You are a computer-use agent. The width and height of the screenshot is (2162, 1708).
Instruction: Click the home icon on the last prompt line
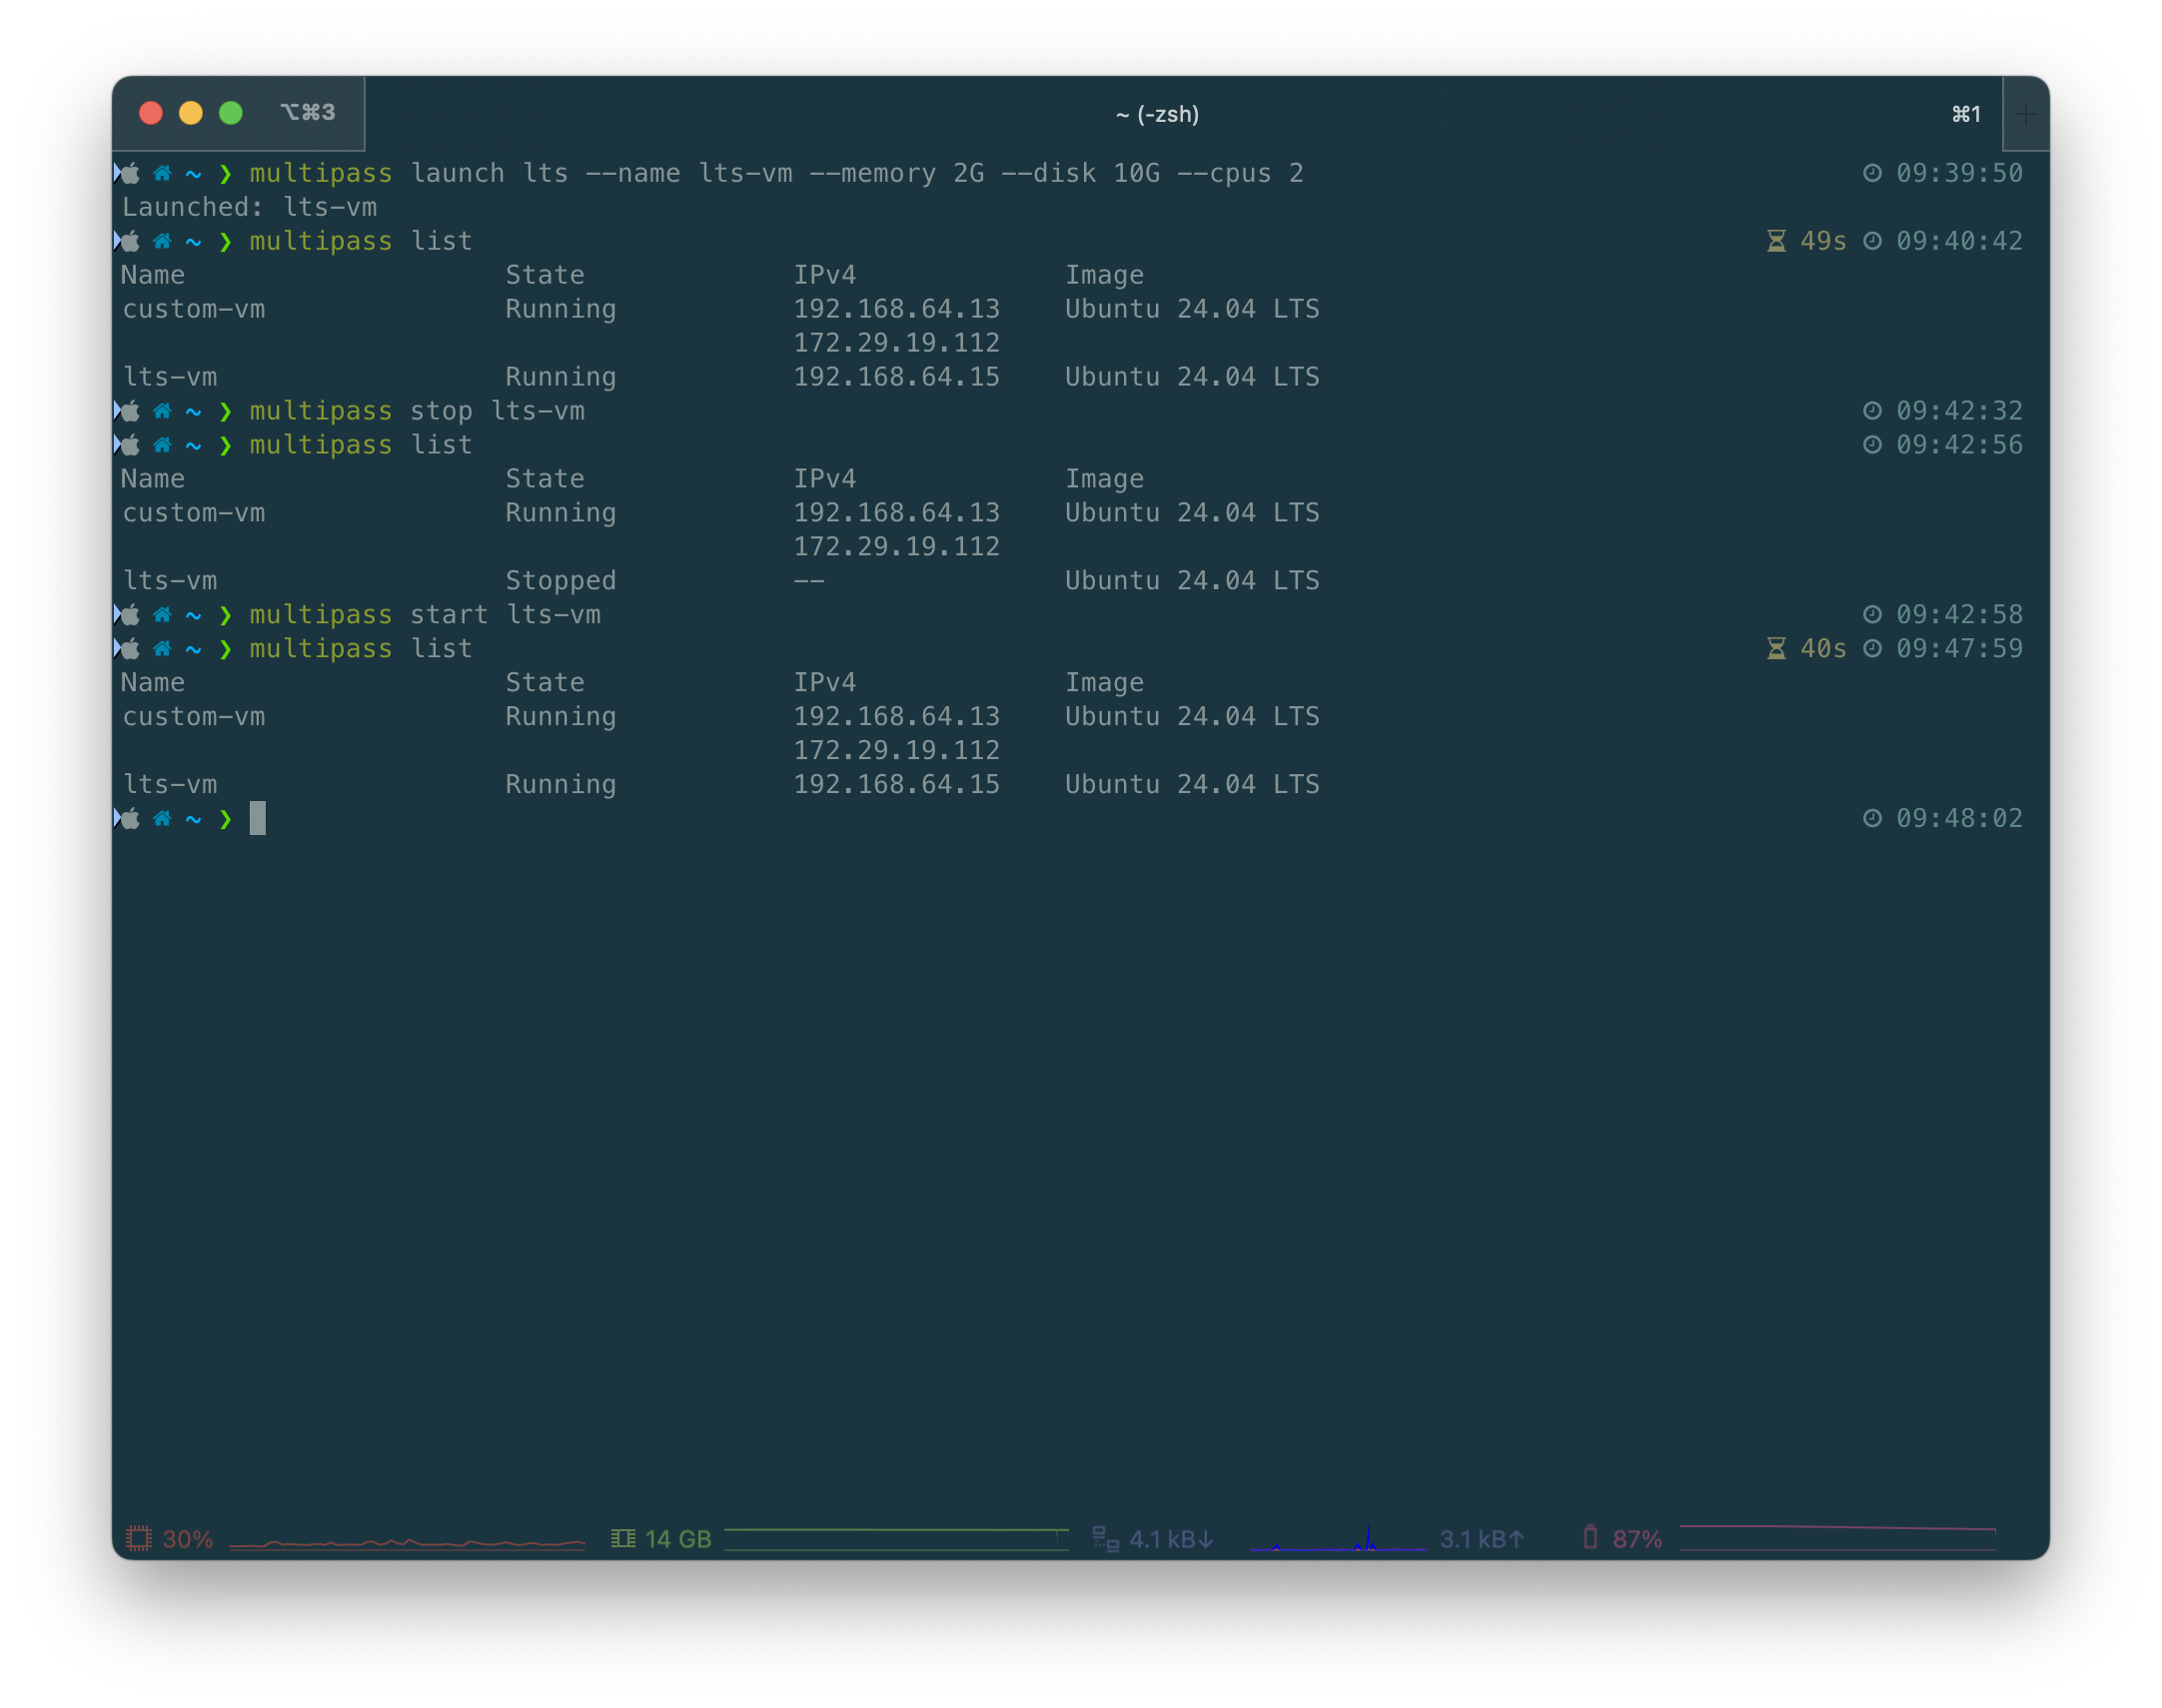click(x=162, y=818)
